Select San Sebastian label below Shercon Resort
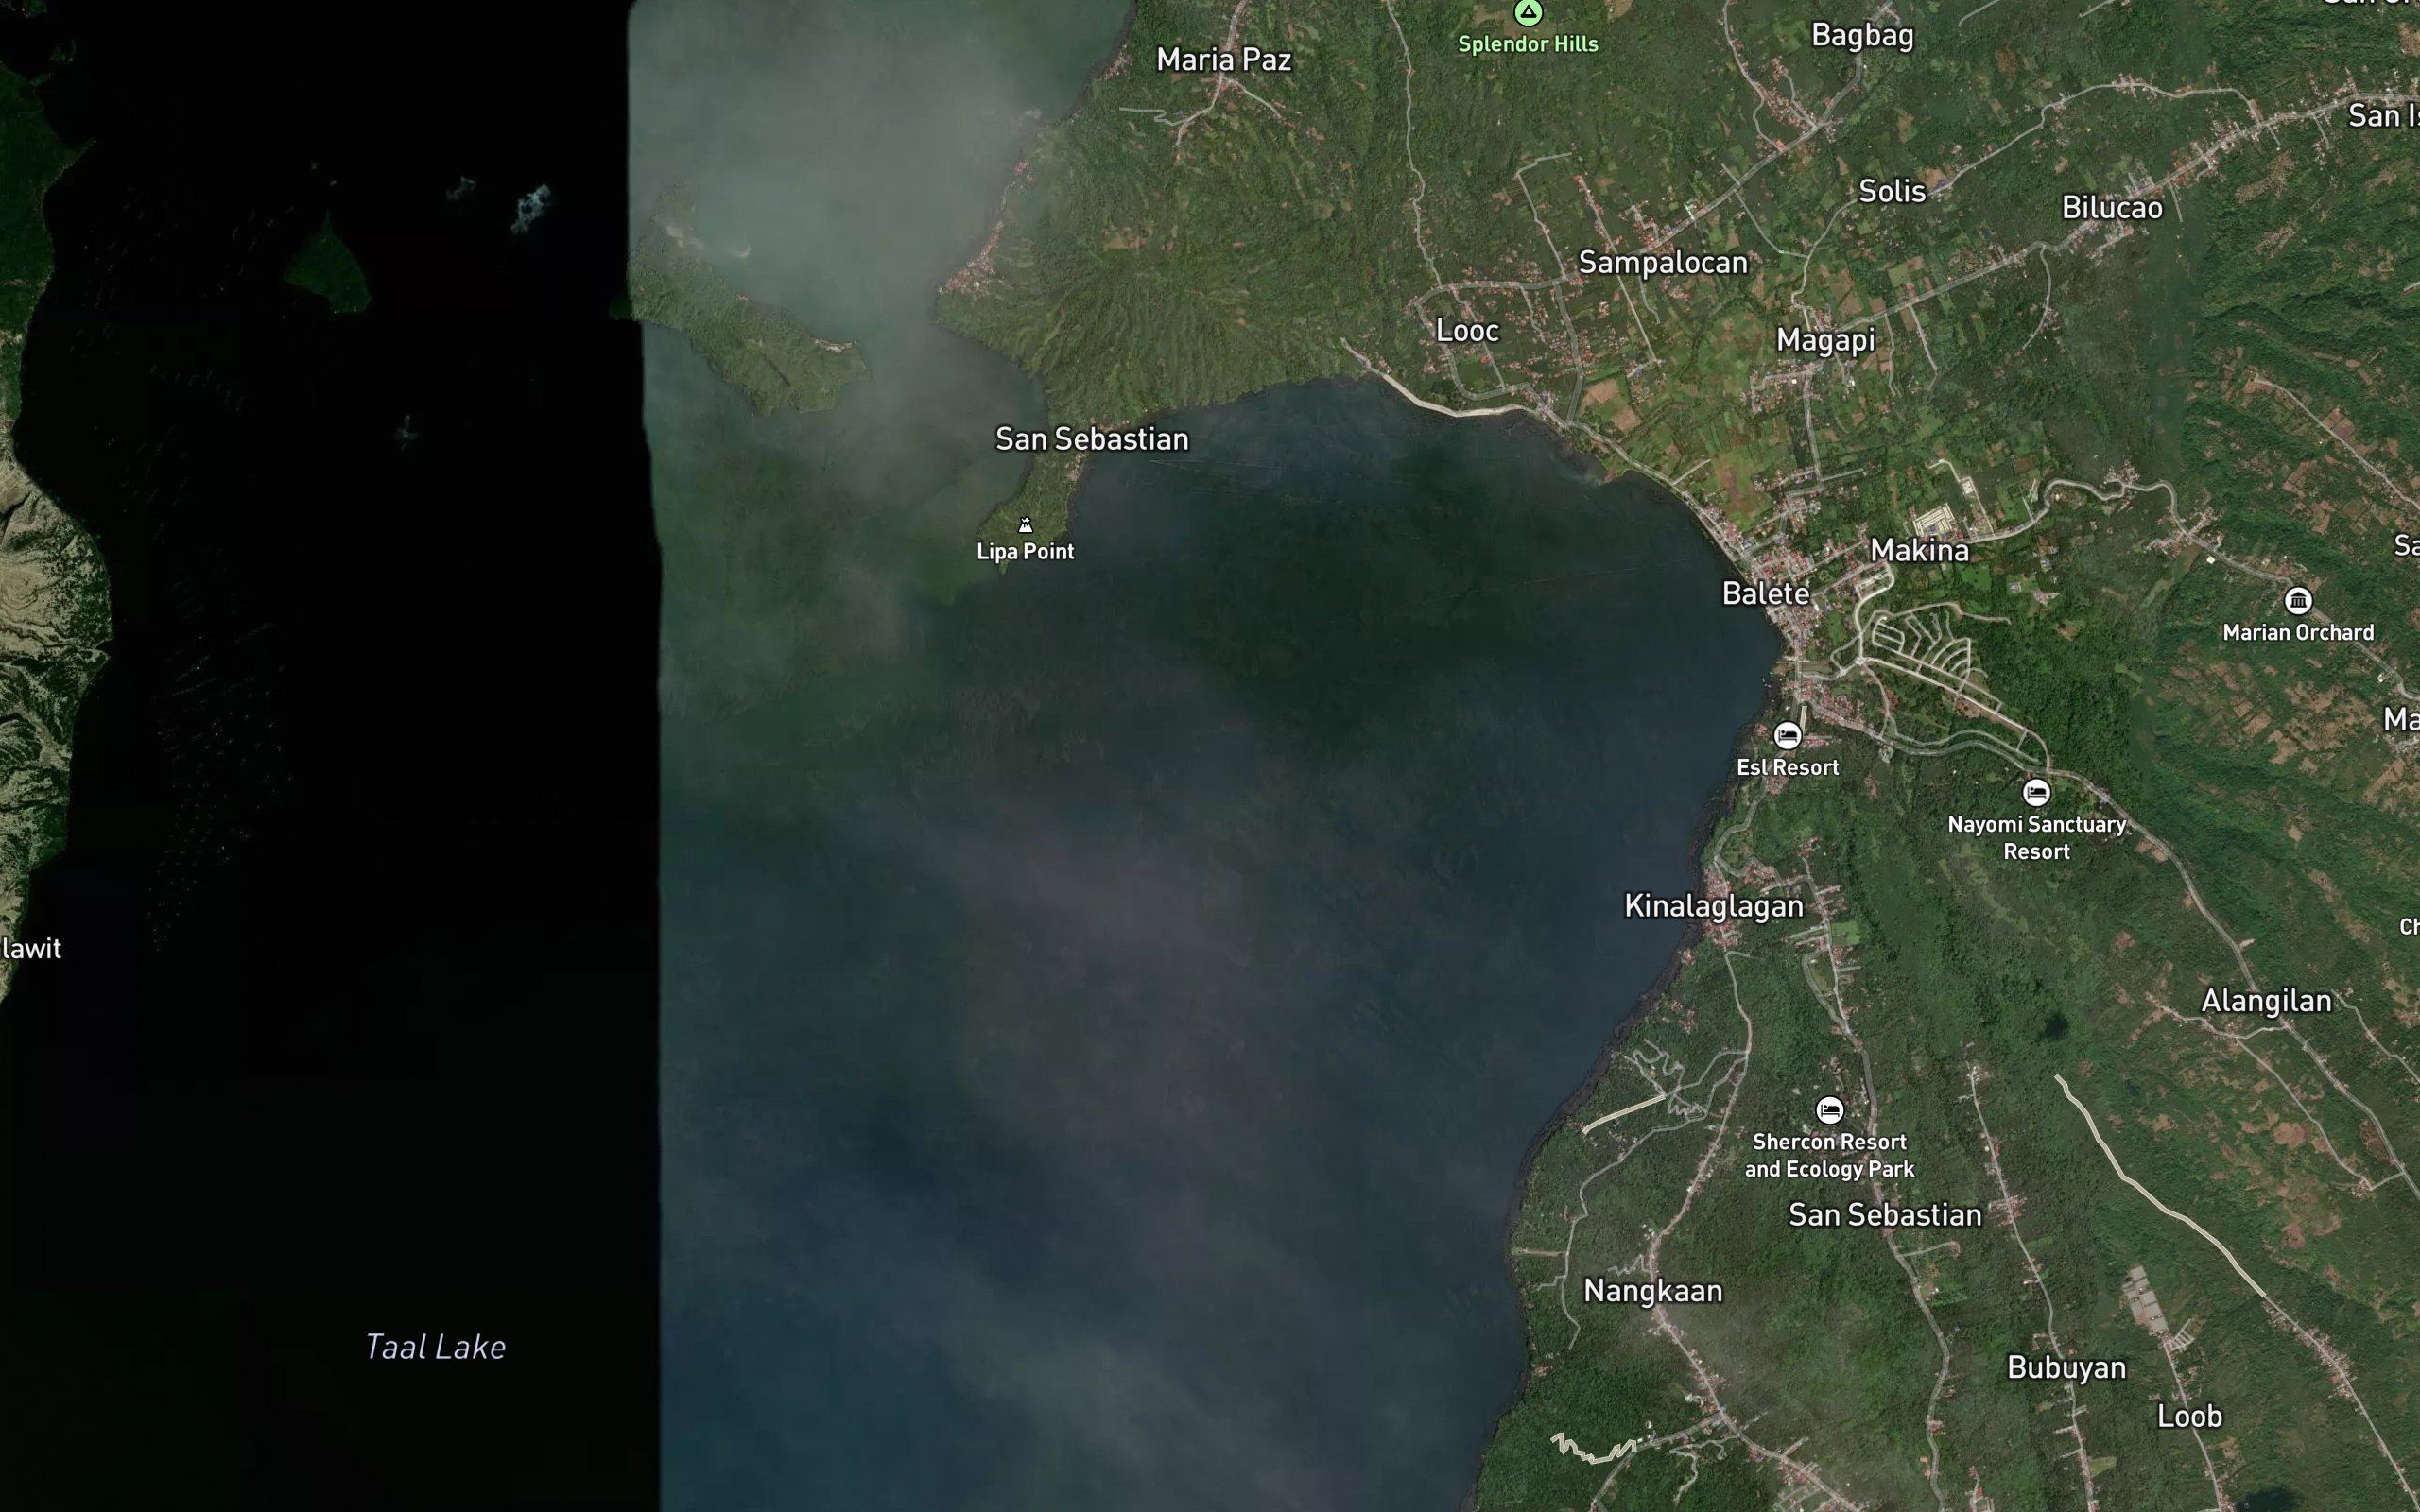This screenshot has width=2420, height=1512. pos(1885,1214)
